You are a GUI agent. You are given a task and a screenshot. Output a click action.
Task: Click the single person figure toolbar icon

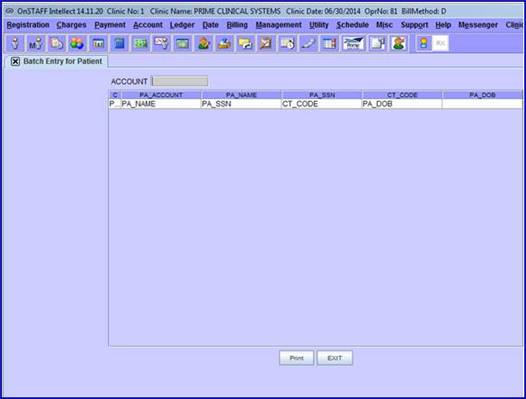[x=15, y=43]
